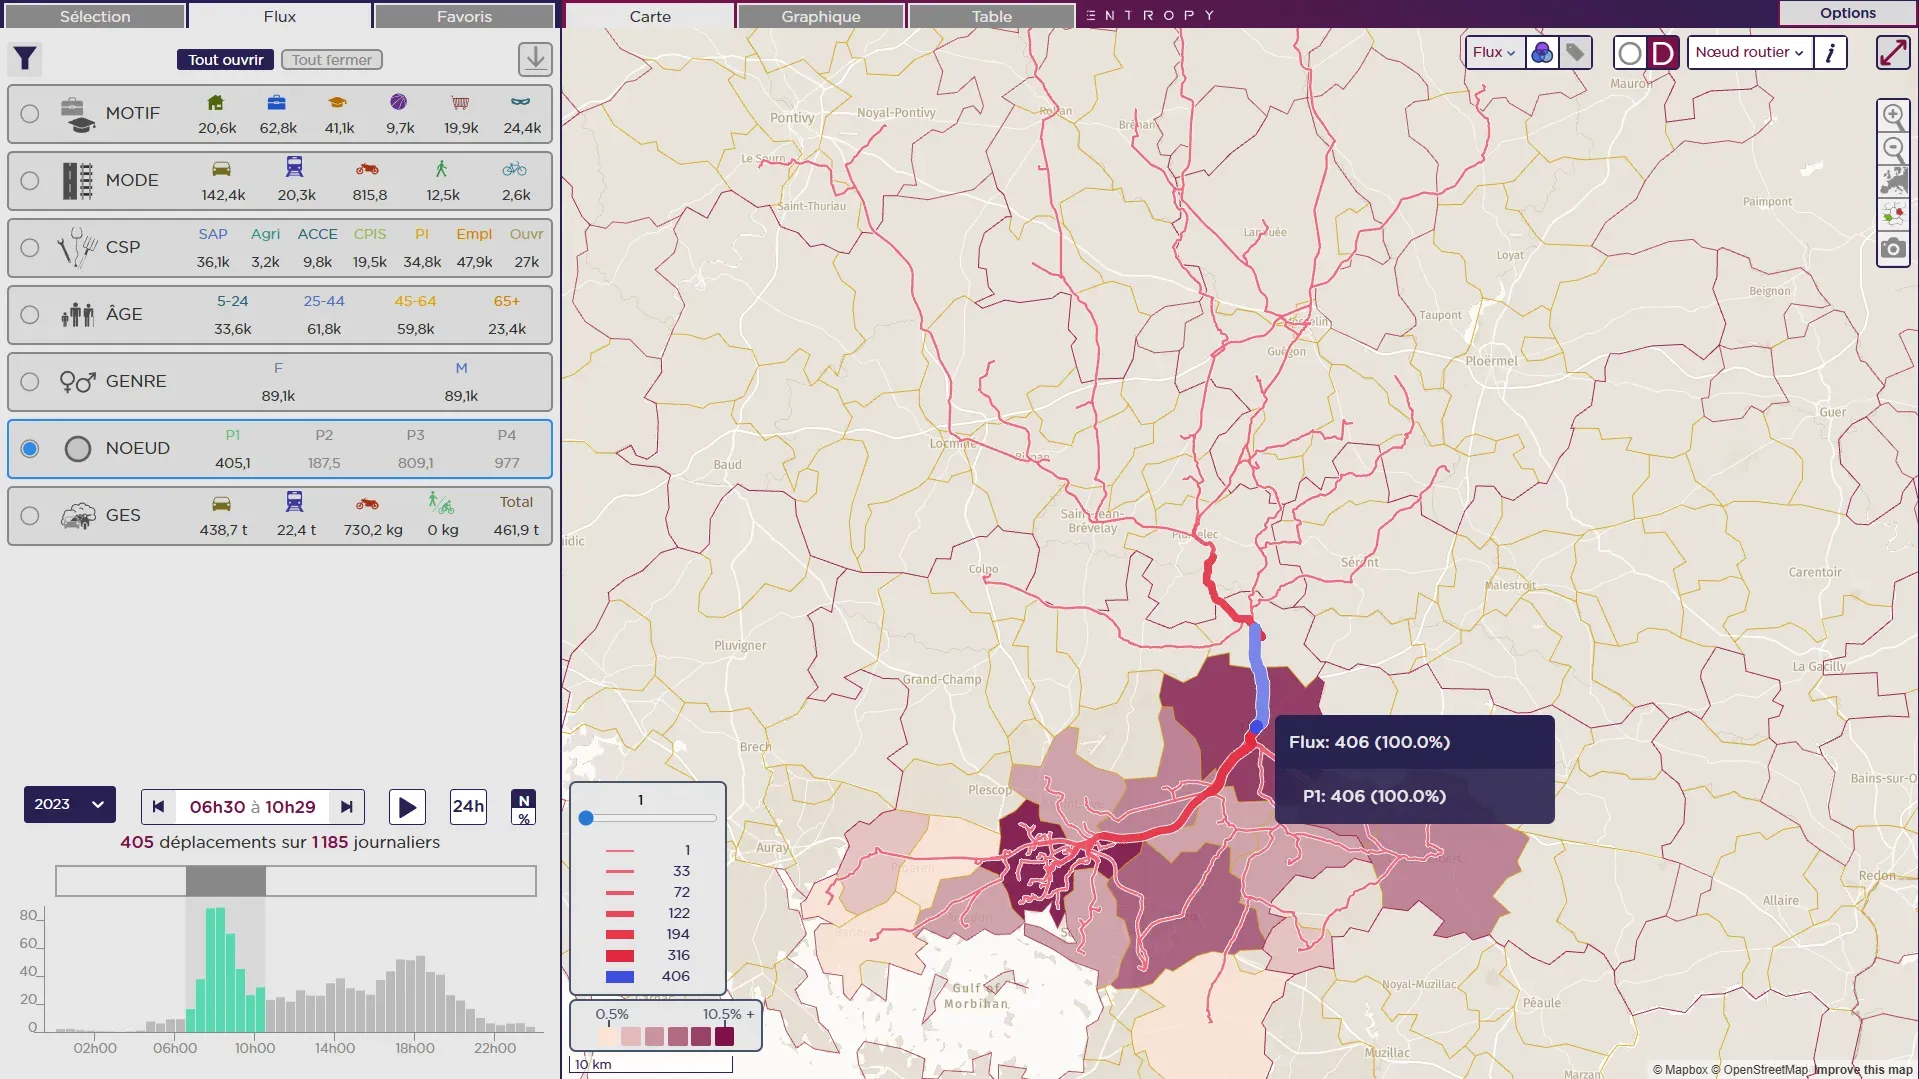Select the GENRE radio button

coord(30,382)
